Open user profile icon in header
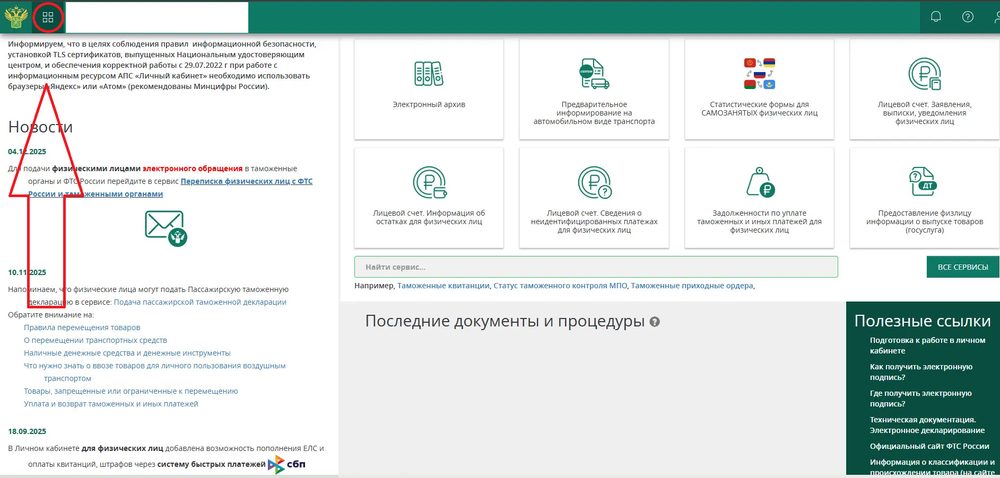Screen dimensions: 1000x478 [996, 17]
